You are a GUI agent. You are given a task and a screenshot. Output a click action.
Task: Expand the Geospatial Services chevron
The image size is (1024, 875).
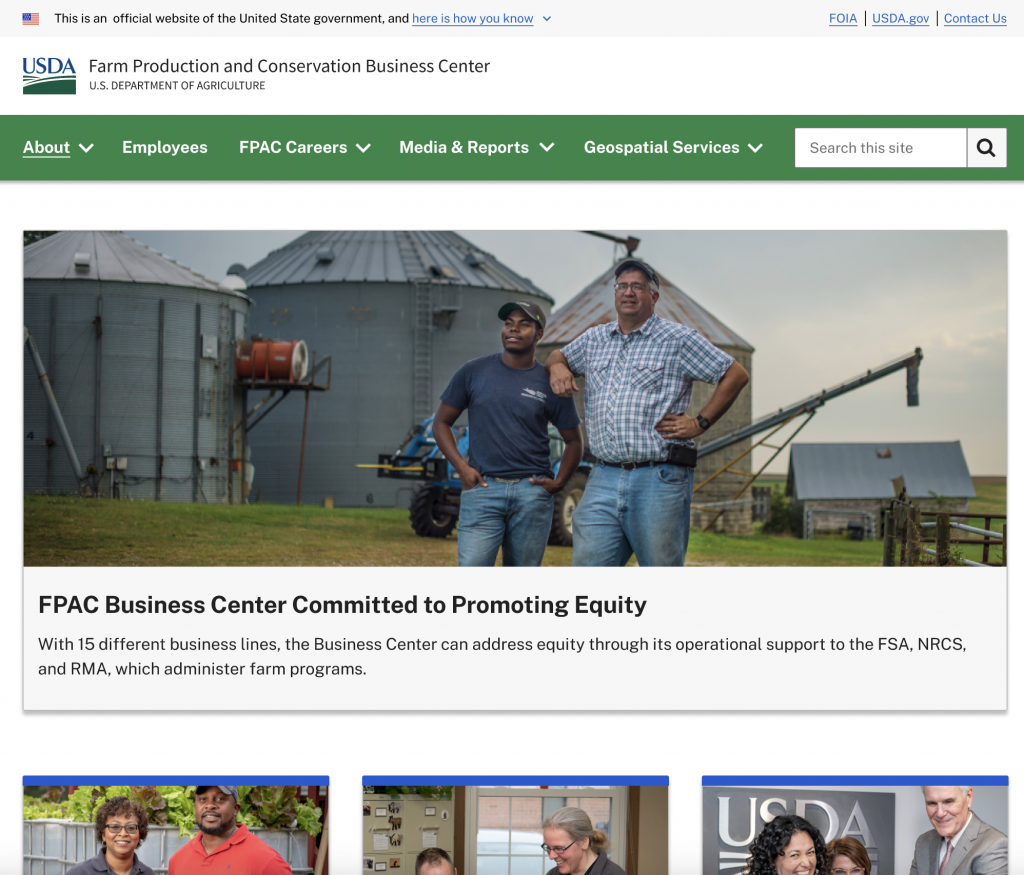[x=755, y=148]
